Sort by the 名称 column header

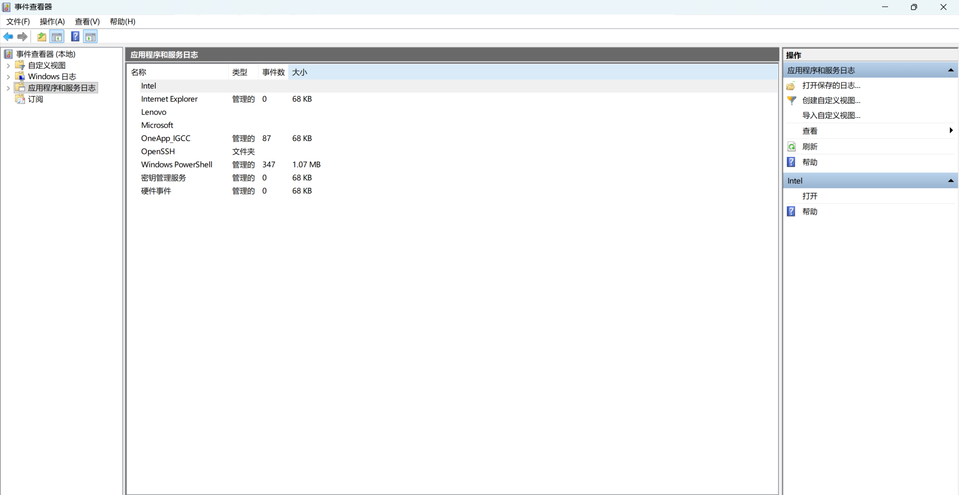click(178, 72)
